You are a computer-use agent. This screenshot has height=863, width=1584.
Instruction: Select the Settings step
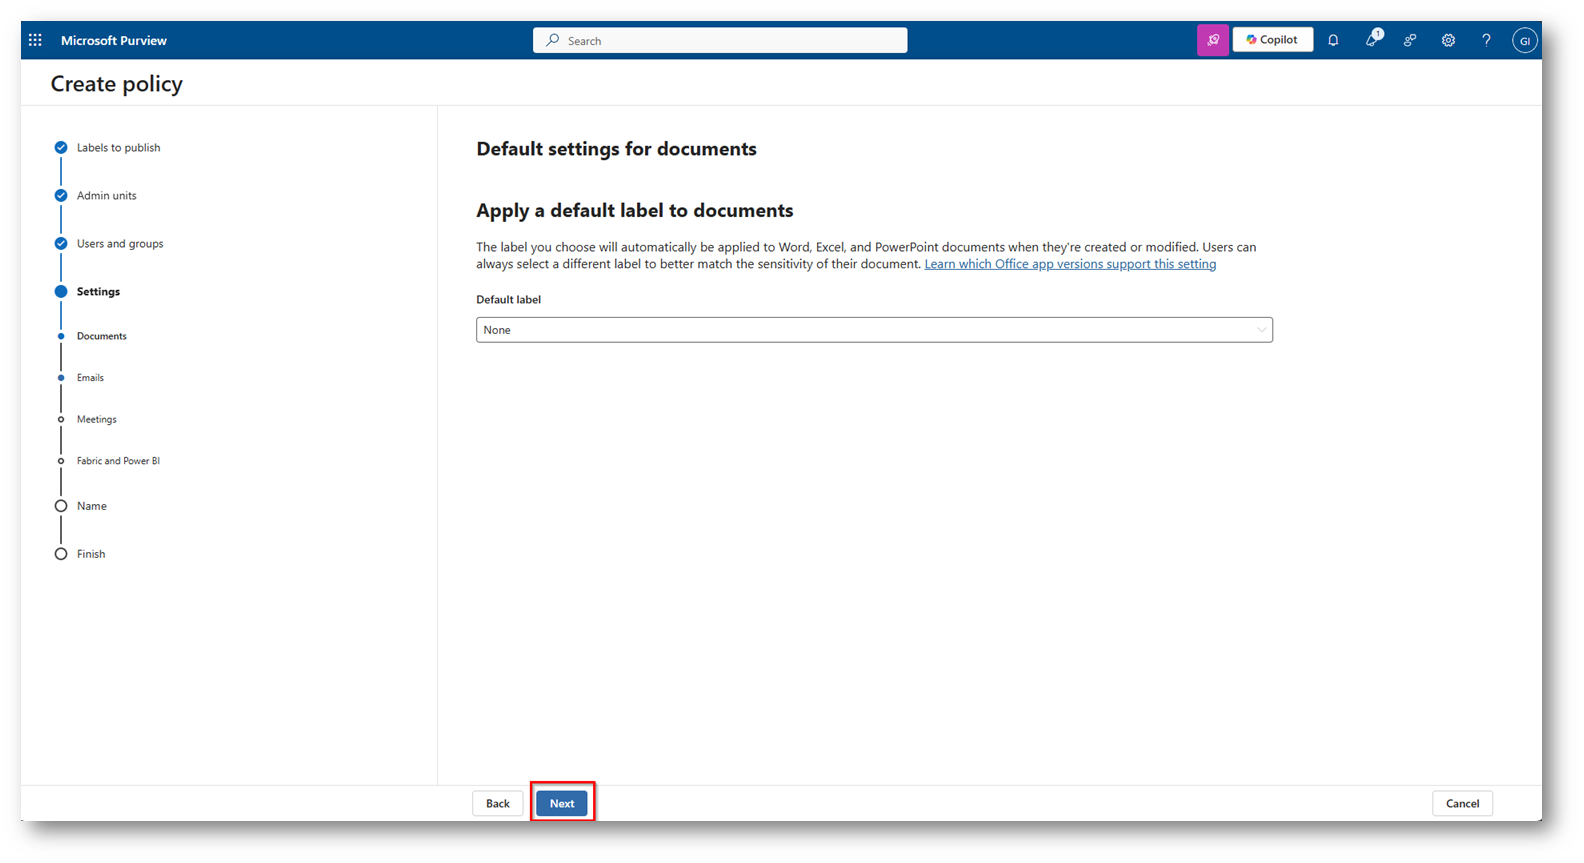[x=98, y=291]
